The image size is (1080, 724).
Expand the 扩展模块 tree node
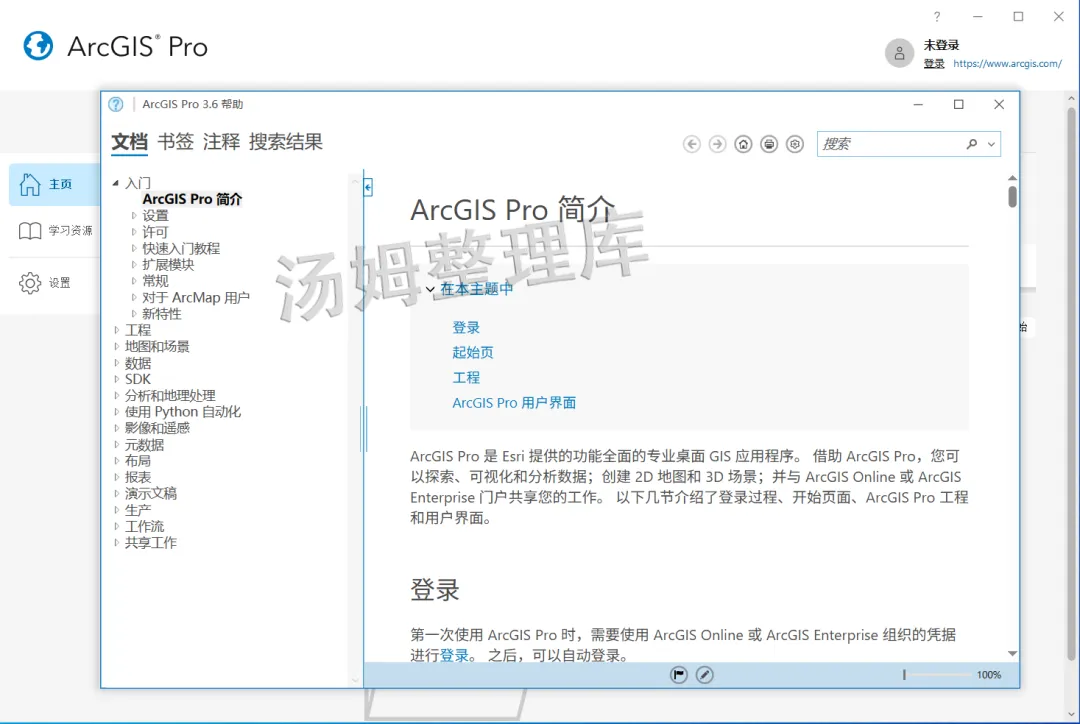coord(134,265)
